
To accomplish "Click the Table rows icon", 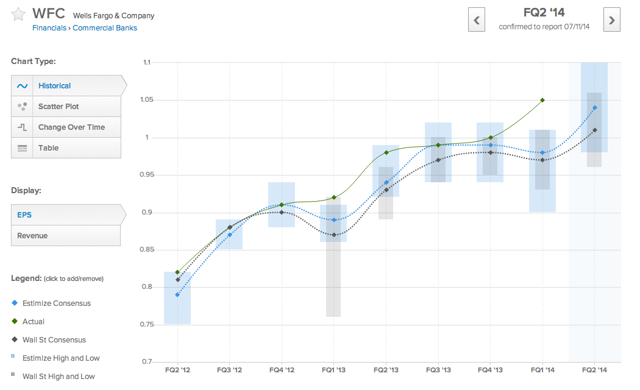I will point(22,148).
